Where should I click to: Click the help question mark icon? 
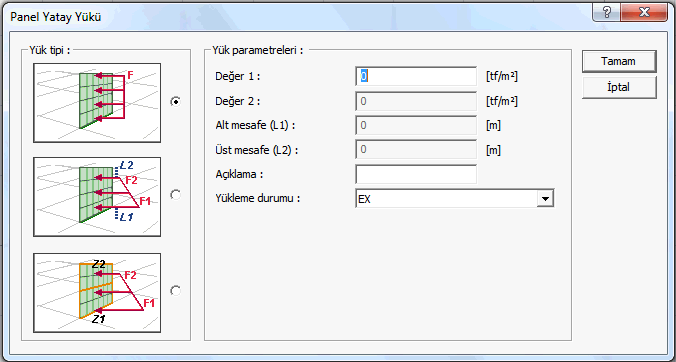coord(606,12)
